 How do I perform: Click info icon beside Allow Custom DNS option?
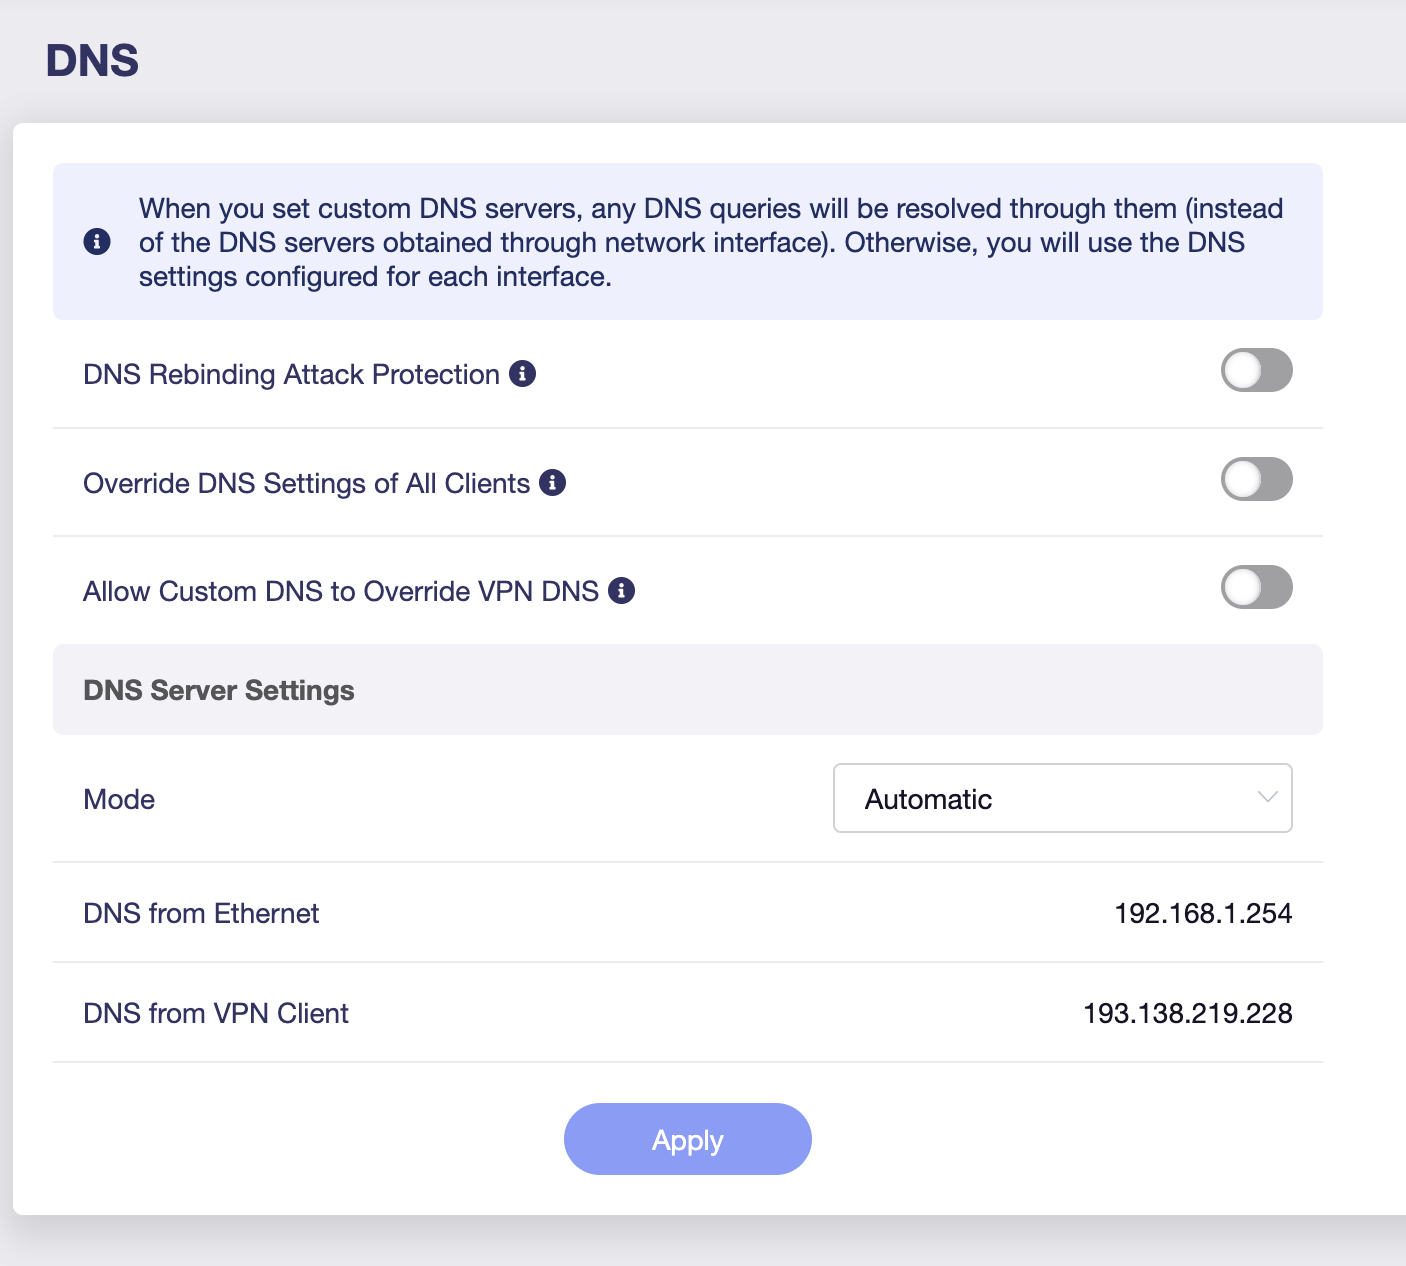621,591
